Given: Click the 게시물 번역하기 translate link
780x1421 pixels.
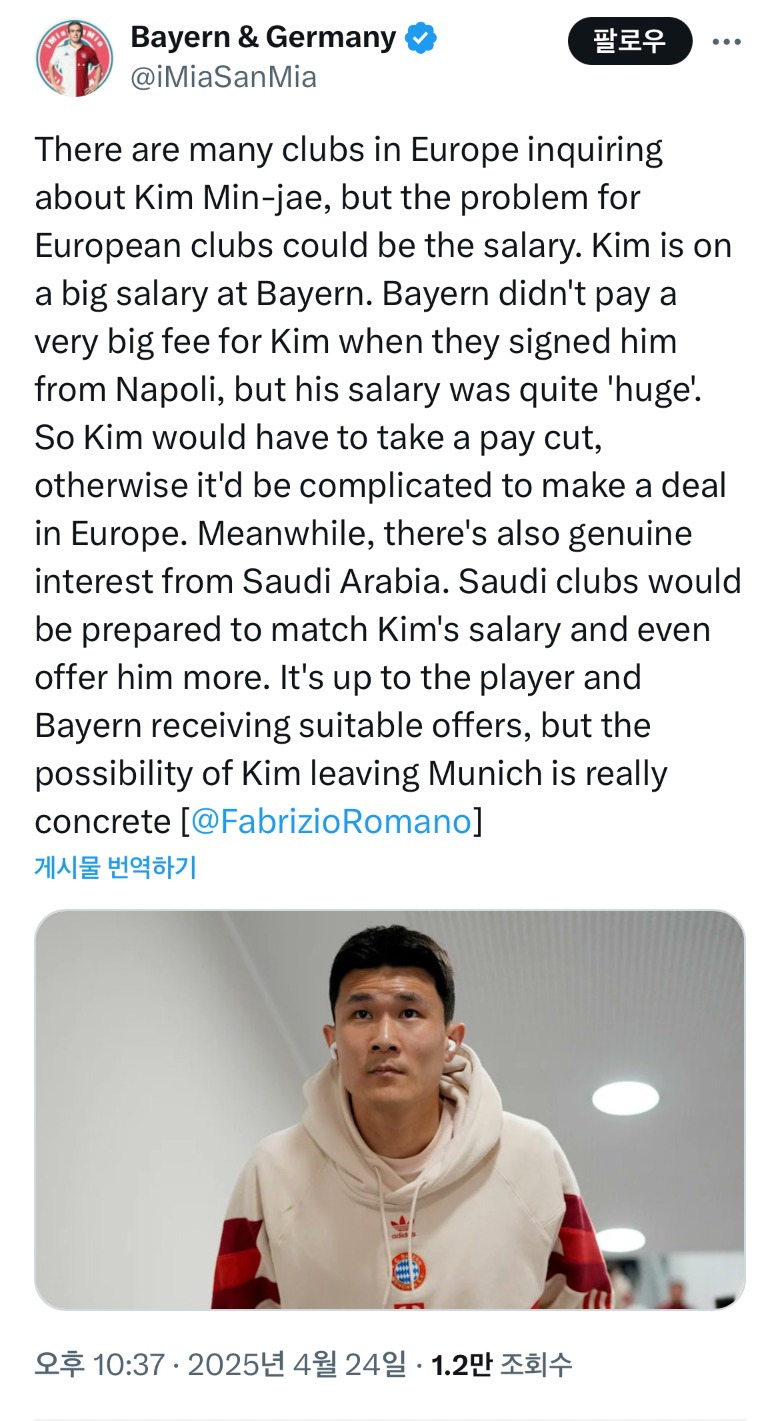Looking at the screenshot, I should coord(115,866).
